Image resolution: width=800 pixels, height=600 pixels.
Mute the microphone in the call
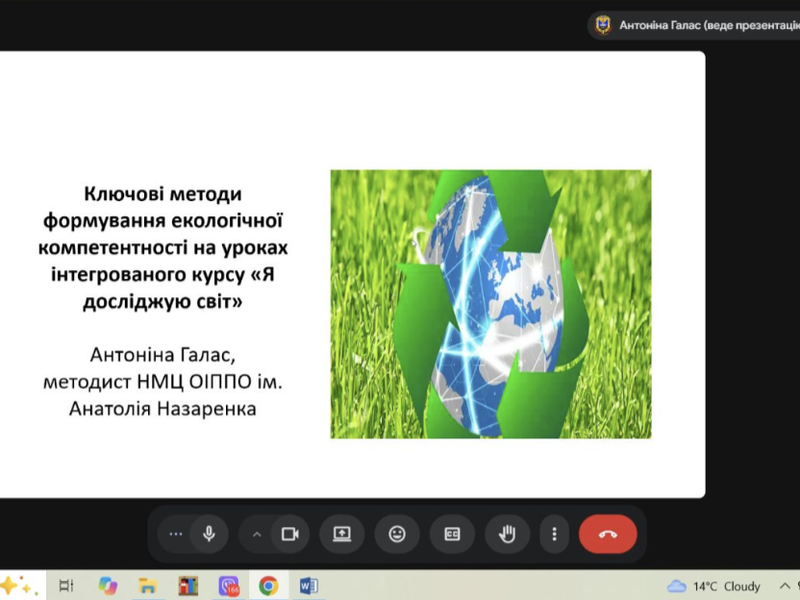pos(209,534)
